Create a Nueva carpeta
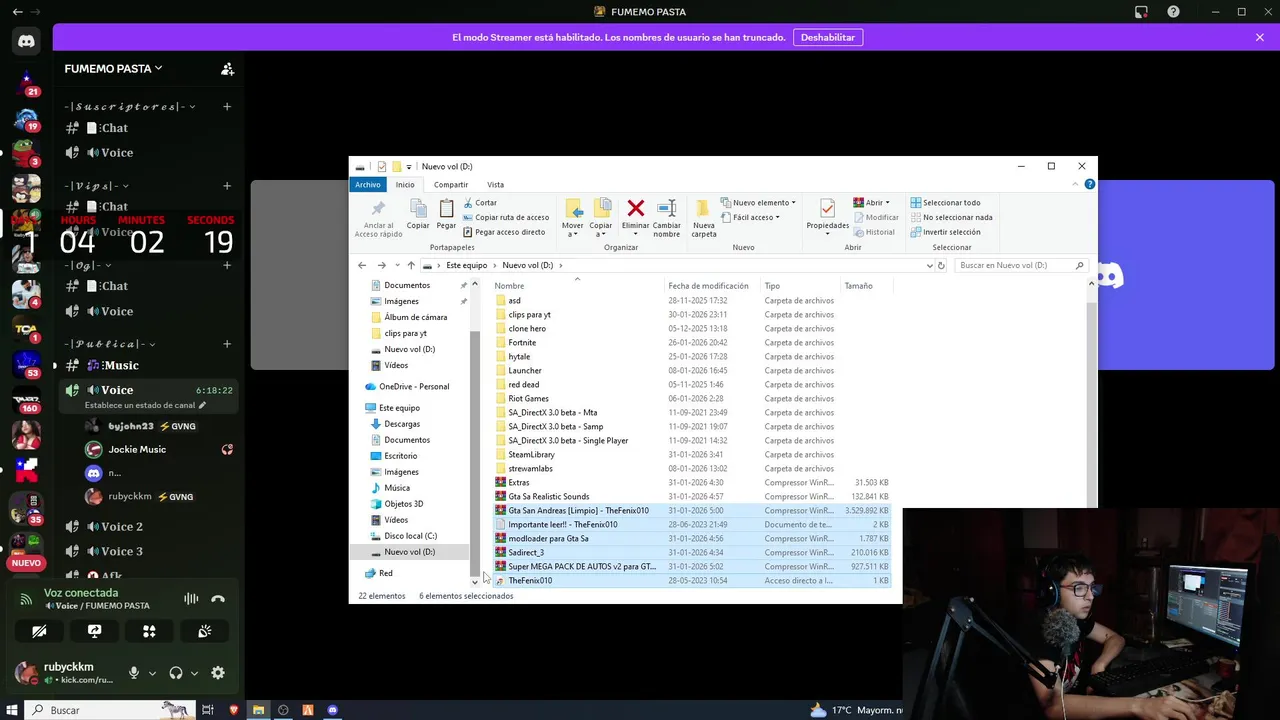The height and width of the screenshot is (720, 1280). coord(704,217)
